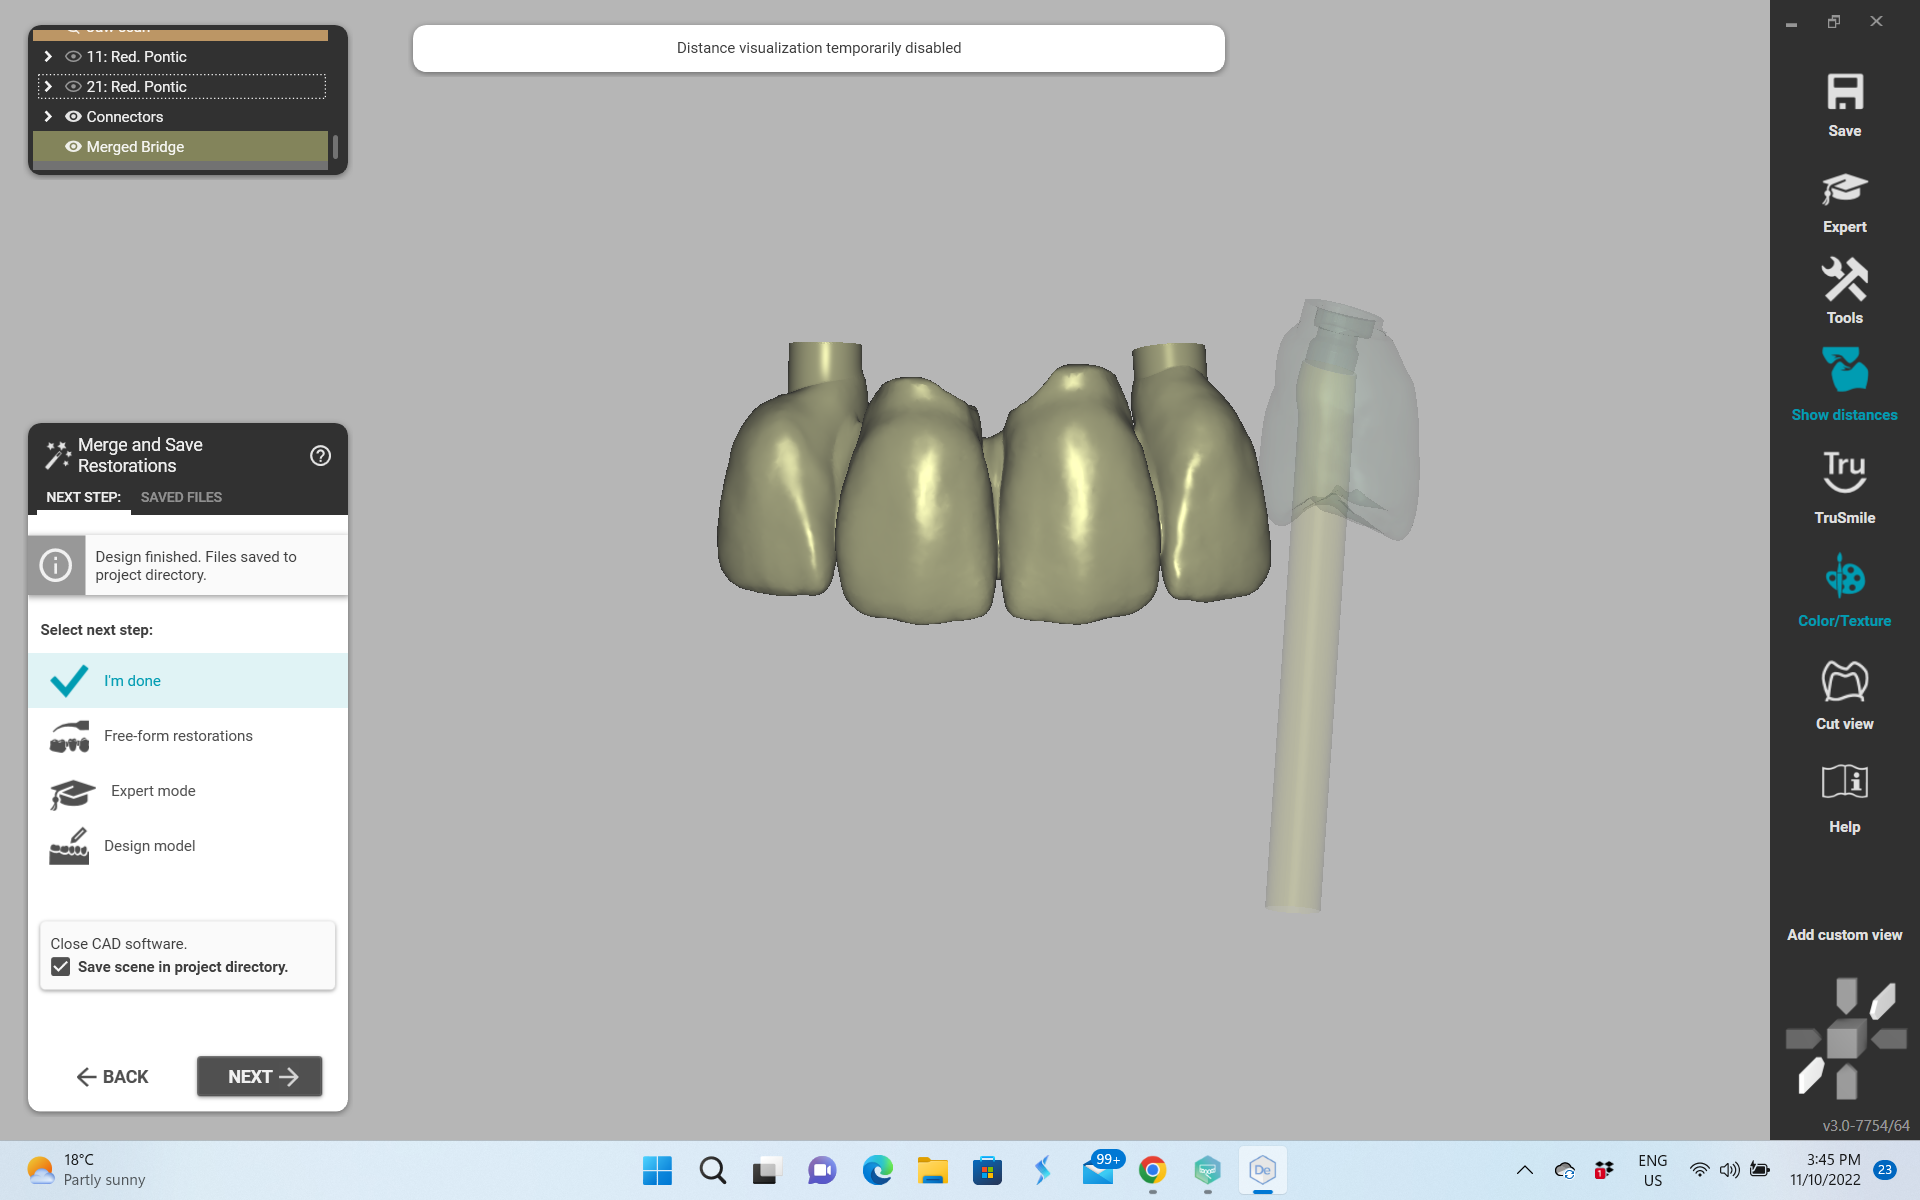Expand the 21: Red. Pontic tree node

(x=48, y=87)
